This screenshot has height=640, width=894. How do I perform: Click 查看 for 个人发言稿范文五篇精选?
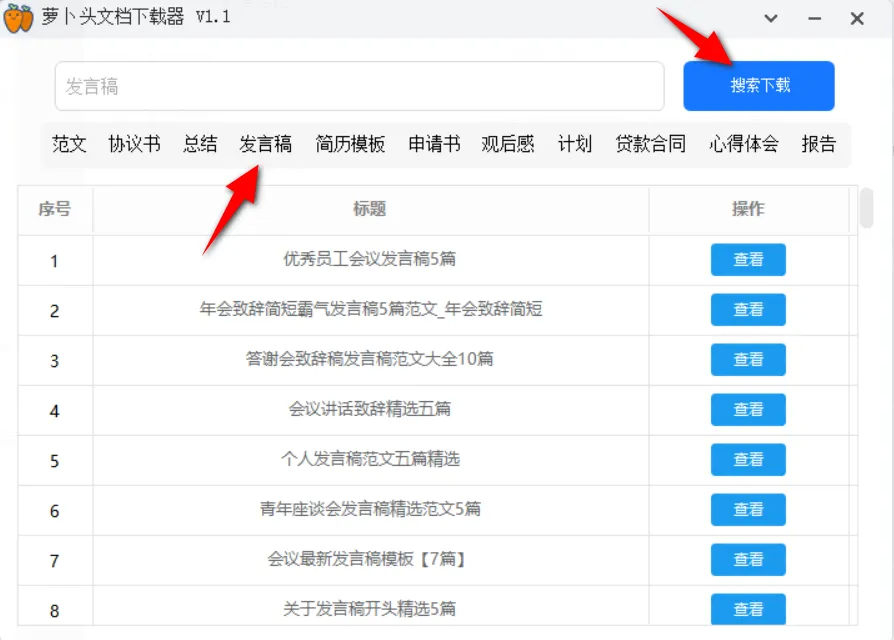coord(748,460)
